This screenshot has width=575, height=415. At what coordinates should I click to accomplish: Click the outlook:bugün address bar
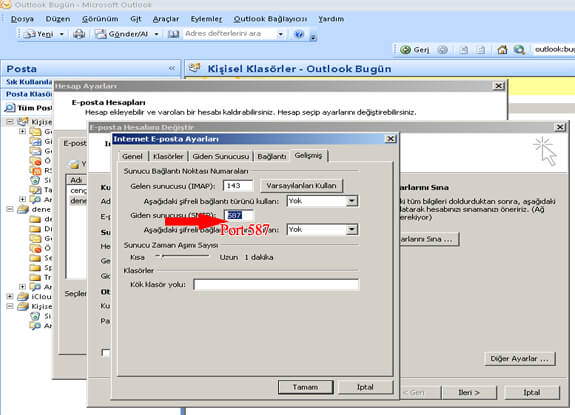pos(554,49)
